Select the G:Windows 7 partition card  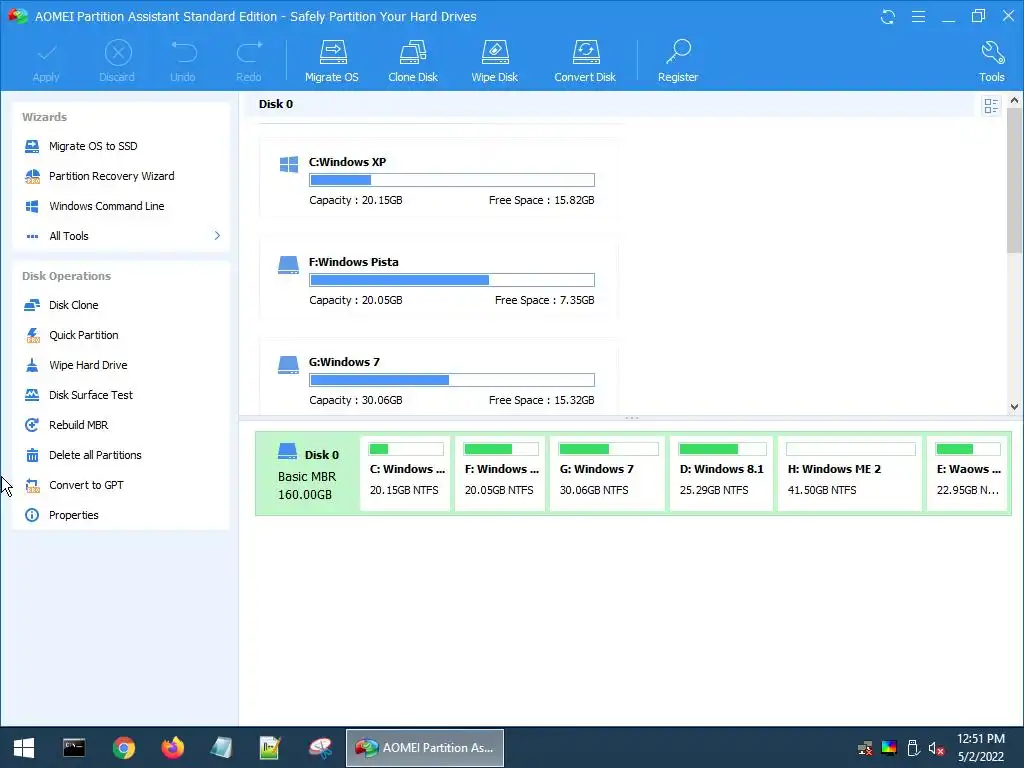[x=439, y=377]
